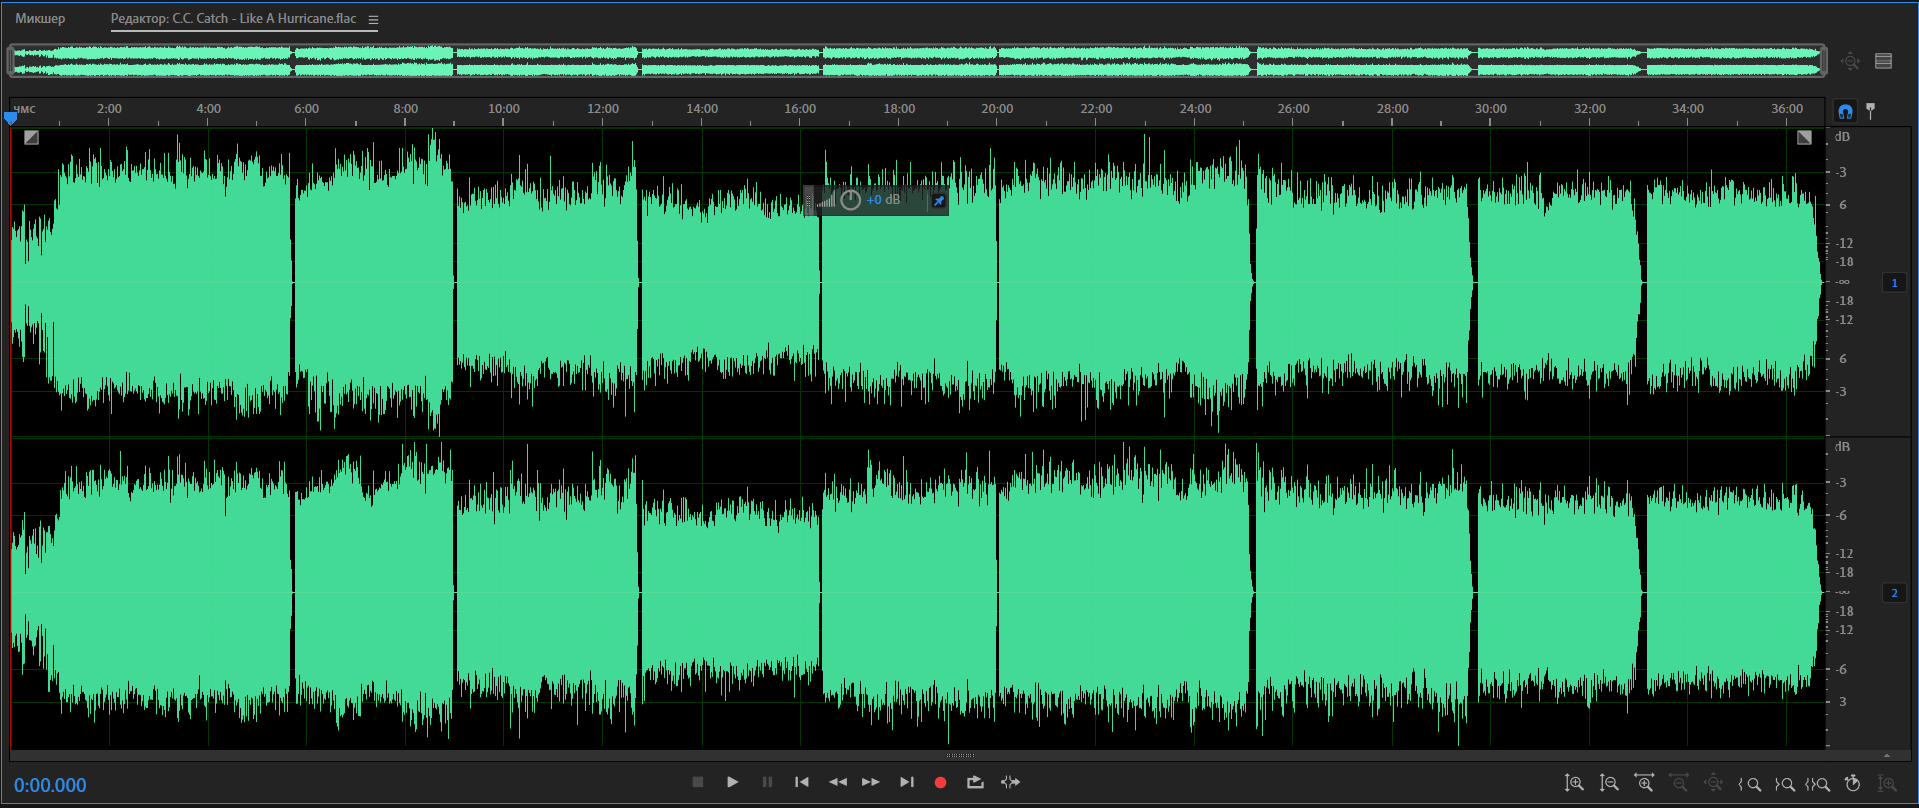Toggle channel 1 enable button
This screenshot has width=1919, height=808.
1894,283
